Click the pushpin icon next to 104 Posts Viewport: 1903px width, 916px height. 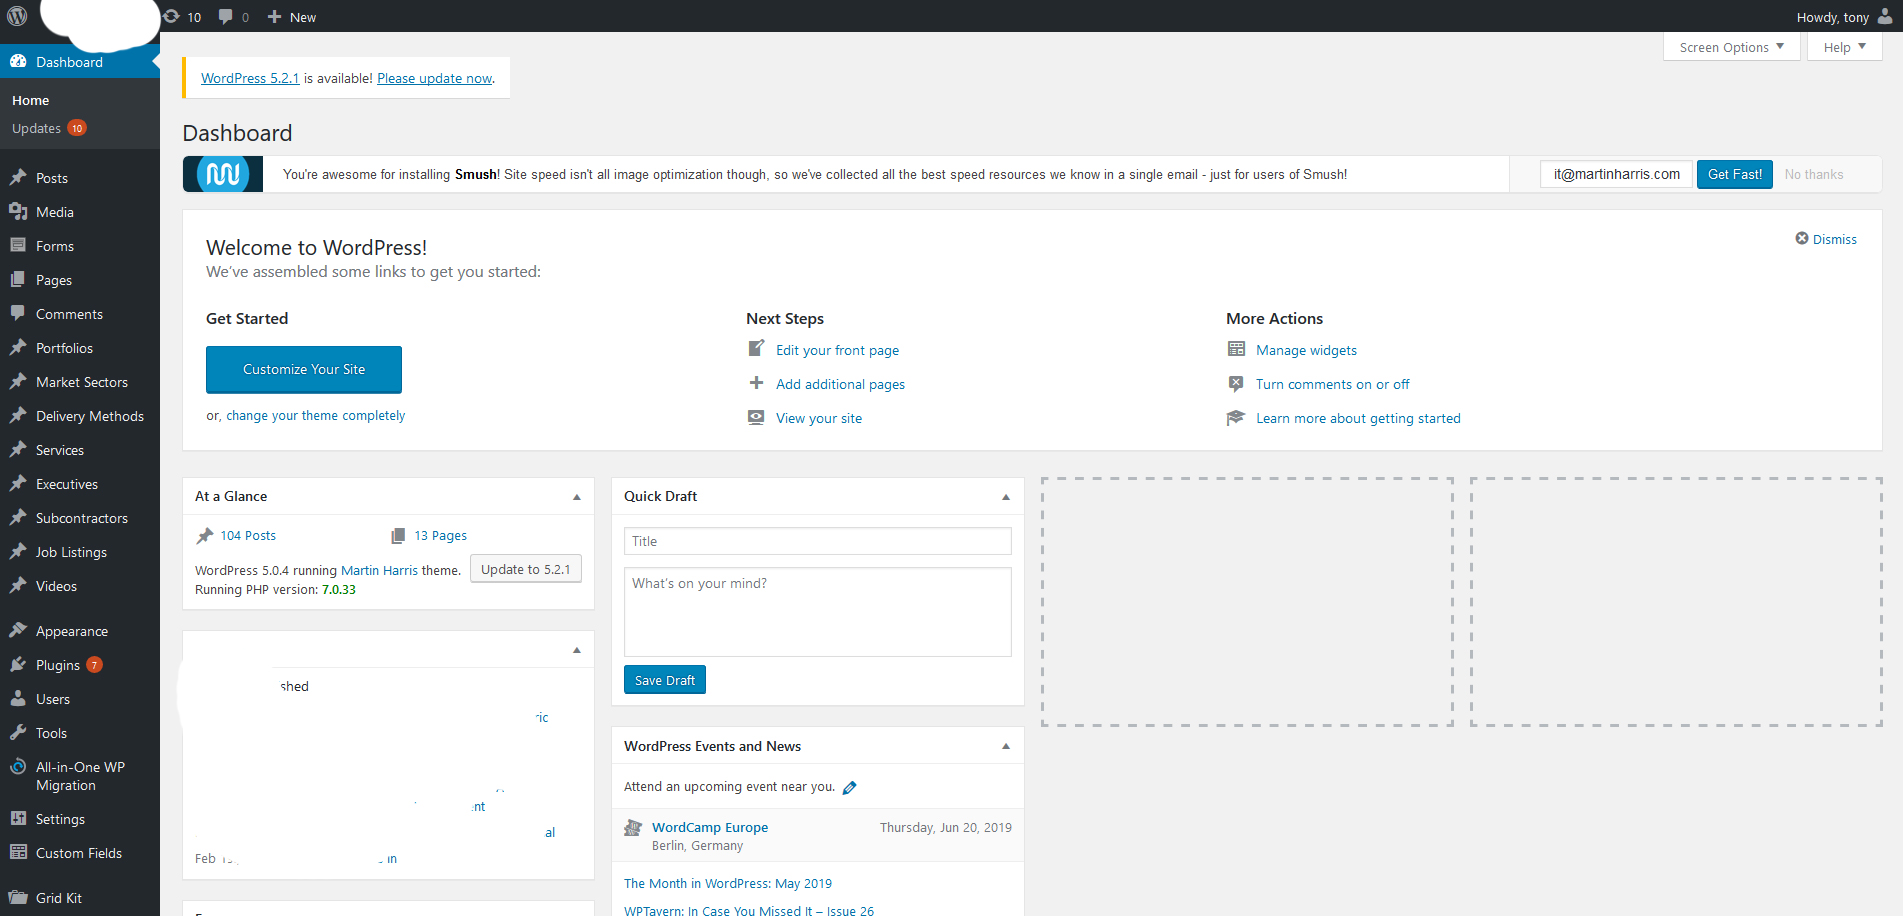pyautogui.click(x=205, y=536)
